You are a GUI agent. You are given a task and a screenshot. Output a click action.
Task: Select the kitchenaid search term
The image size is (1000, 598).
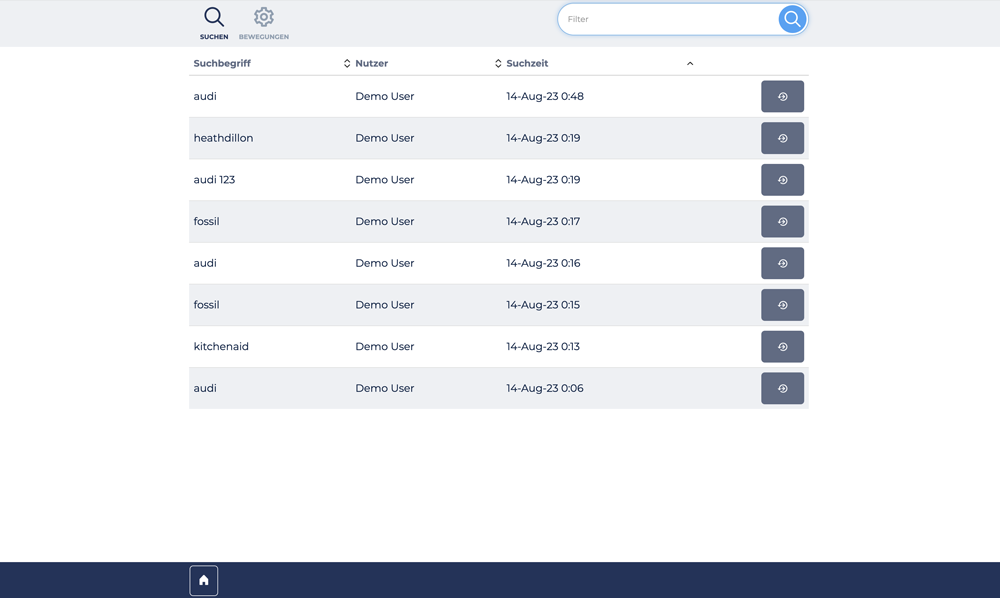(221, 347)
